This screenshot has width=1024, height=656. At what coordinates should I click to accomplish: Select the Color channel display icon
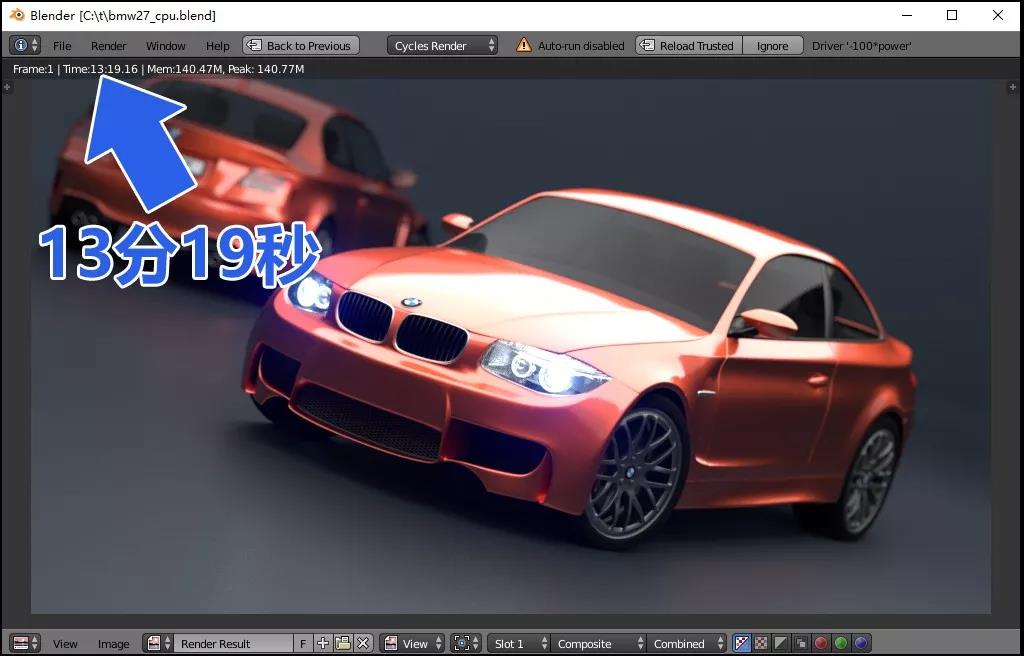point(761,643)
